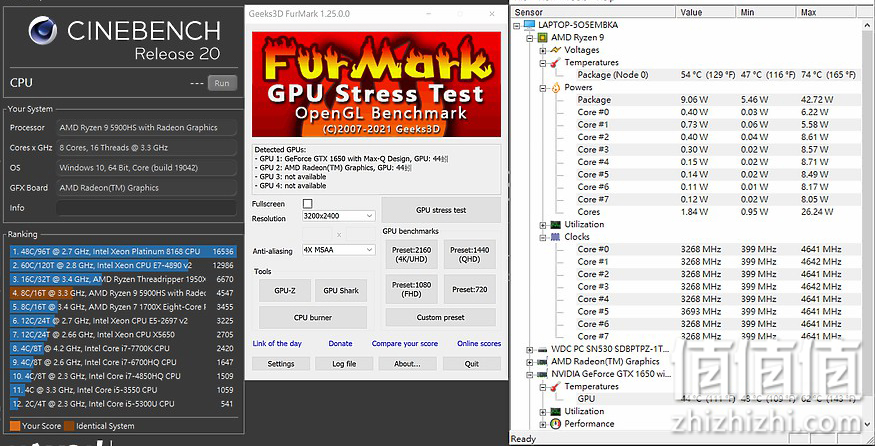Click the GPU Utilization graph icon
Screen dimensions: 875x446
[555, 411]
